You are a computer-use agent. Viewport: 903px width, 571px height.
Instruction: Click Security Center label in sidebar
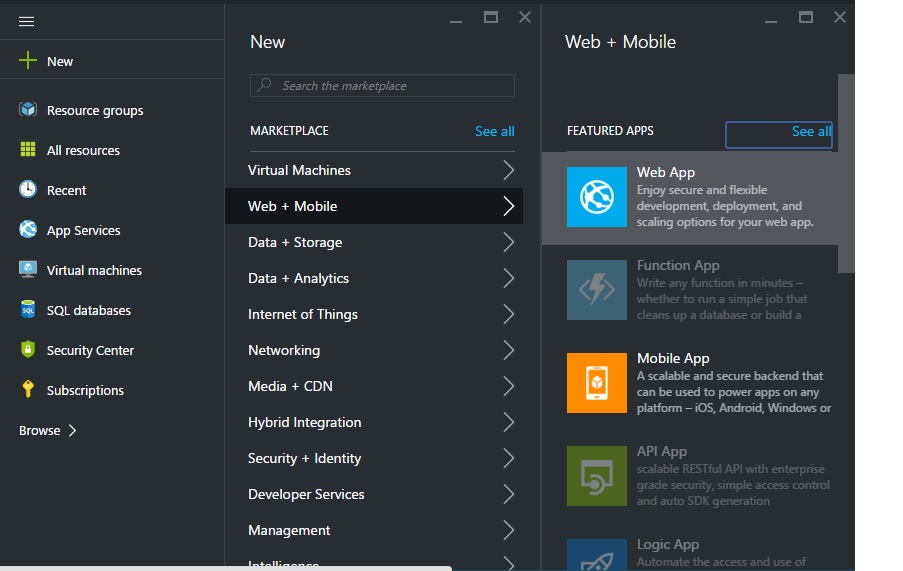(90, 351)
